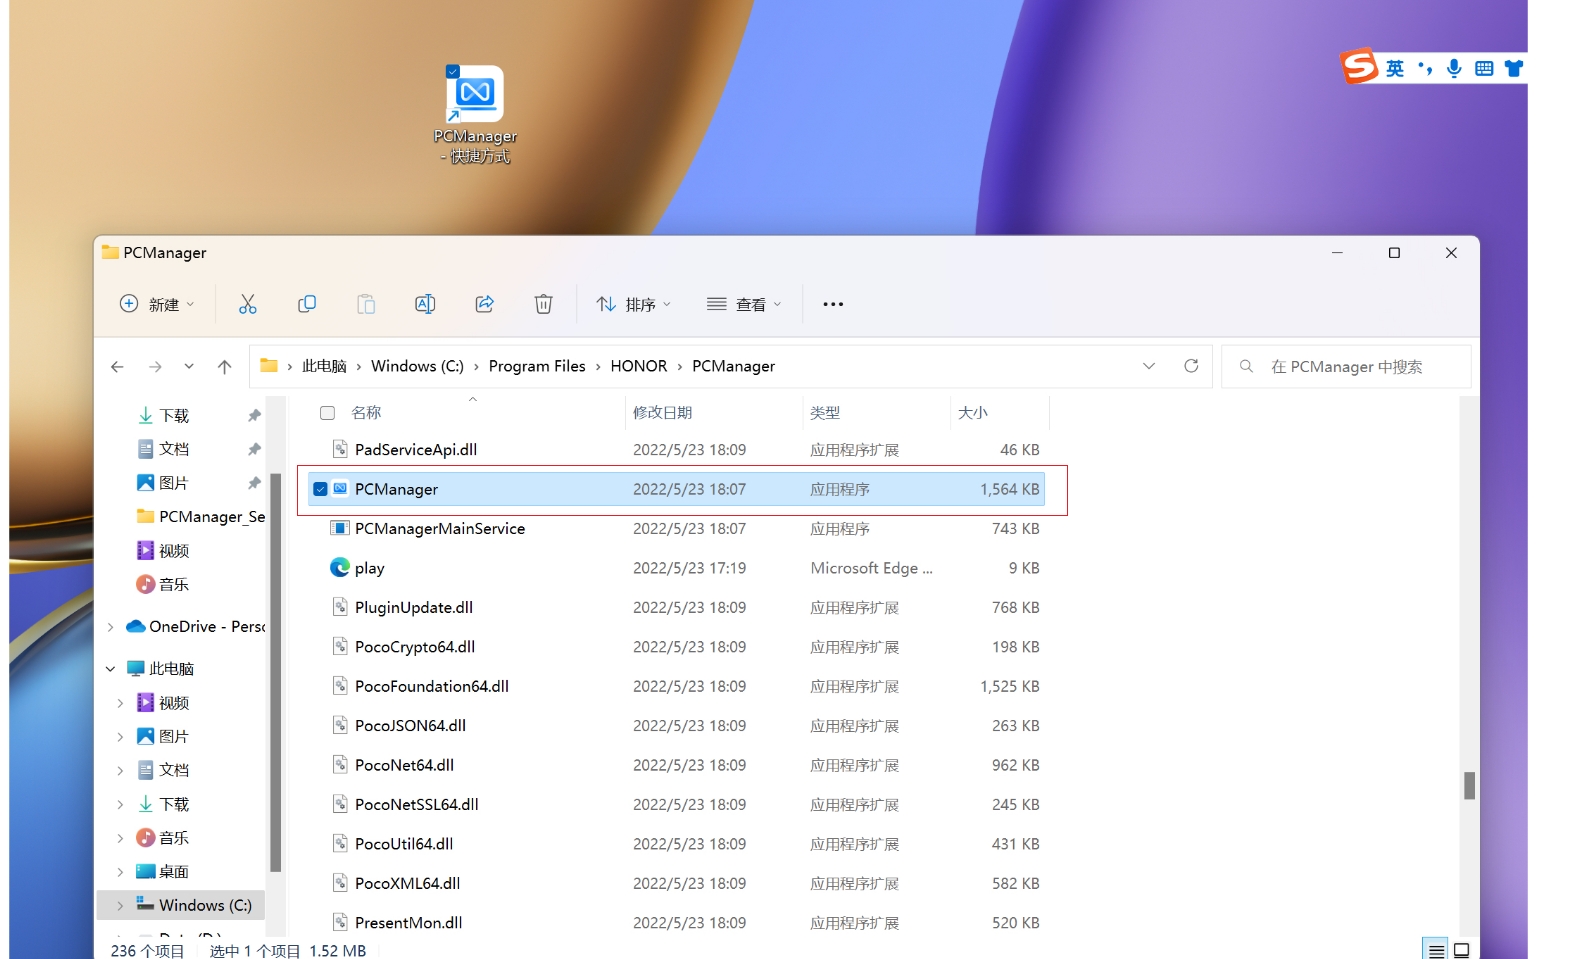The height and width of the screenshot is (959, 1586).
Task: Uncheck the PCManager file checkbox
Action: pyautogui.click(x=320, y=489)
